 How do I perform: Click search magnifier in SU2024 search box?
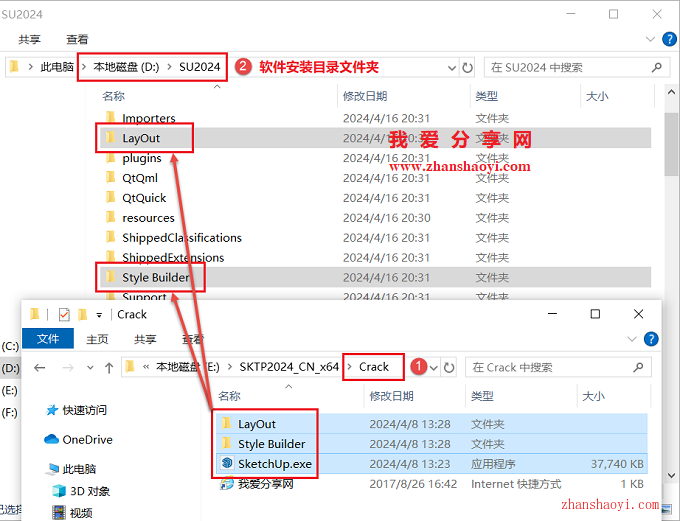click(x=657, y=67)
